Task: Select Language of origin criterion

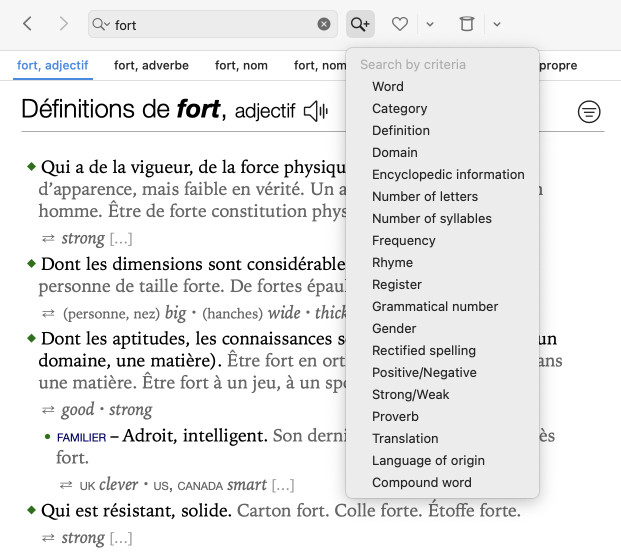Action: pos(428,460)
